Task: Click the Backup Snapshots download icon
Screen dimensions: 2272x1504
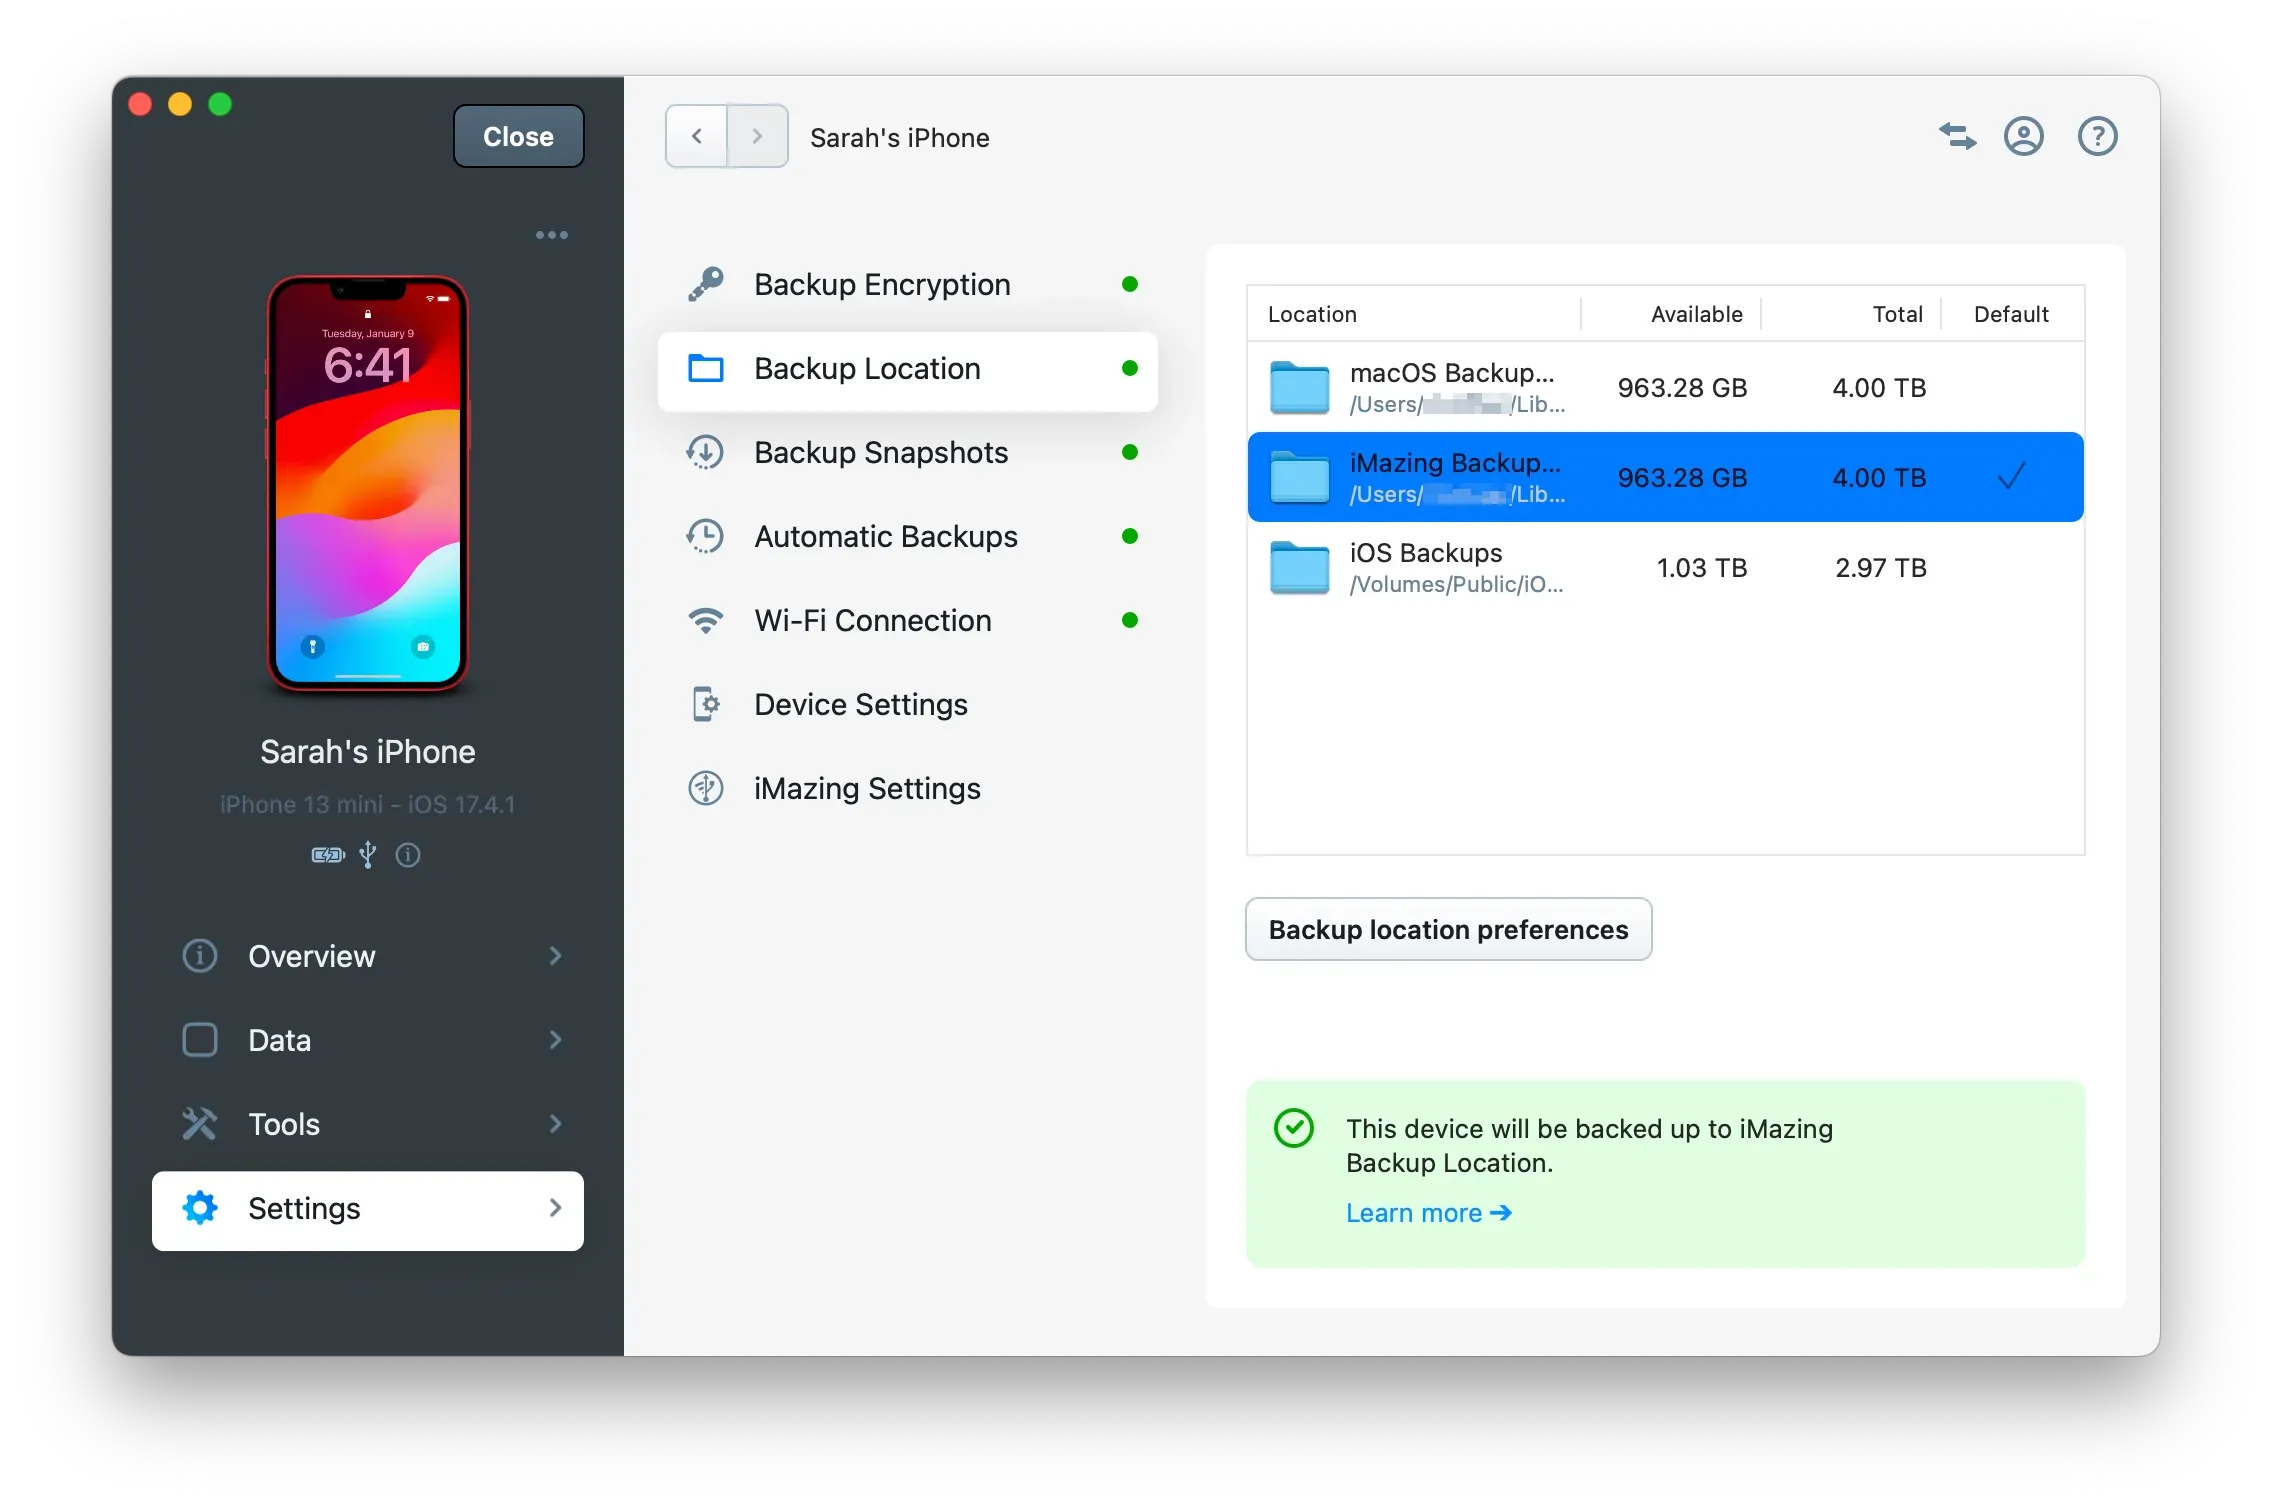Action: point(706,452)
